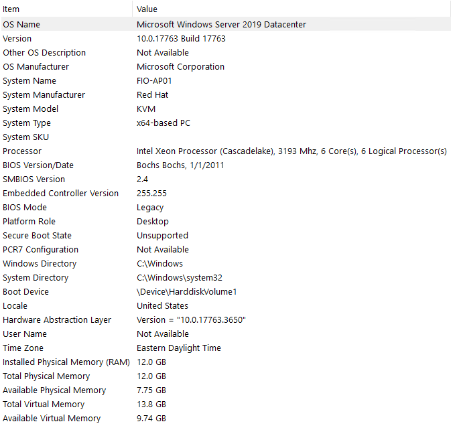Select the Available Physical Memory row
The image size is (451, 423).
click(x=225, y=390)
